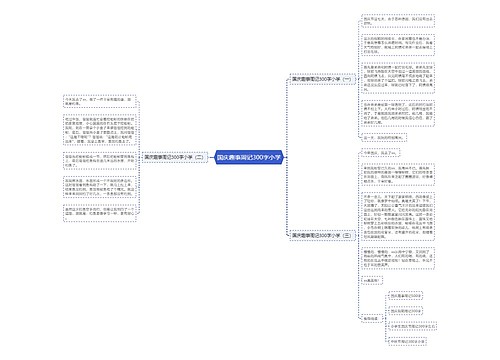Viewport: 500px width, 360px height.
Task: Click the connector joint left of branch（二）
Action: [x=140, y=157]
